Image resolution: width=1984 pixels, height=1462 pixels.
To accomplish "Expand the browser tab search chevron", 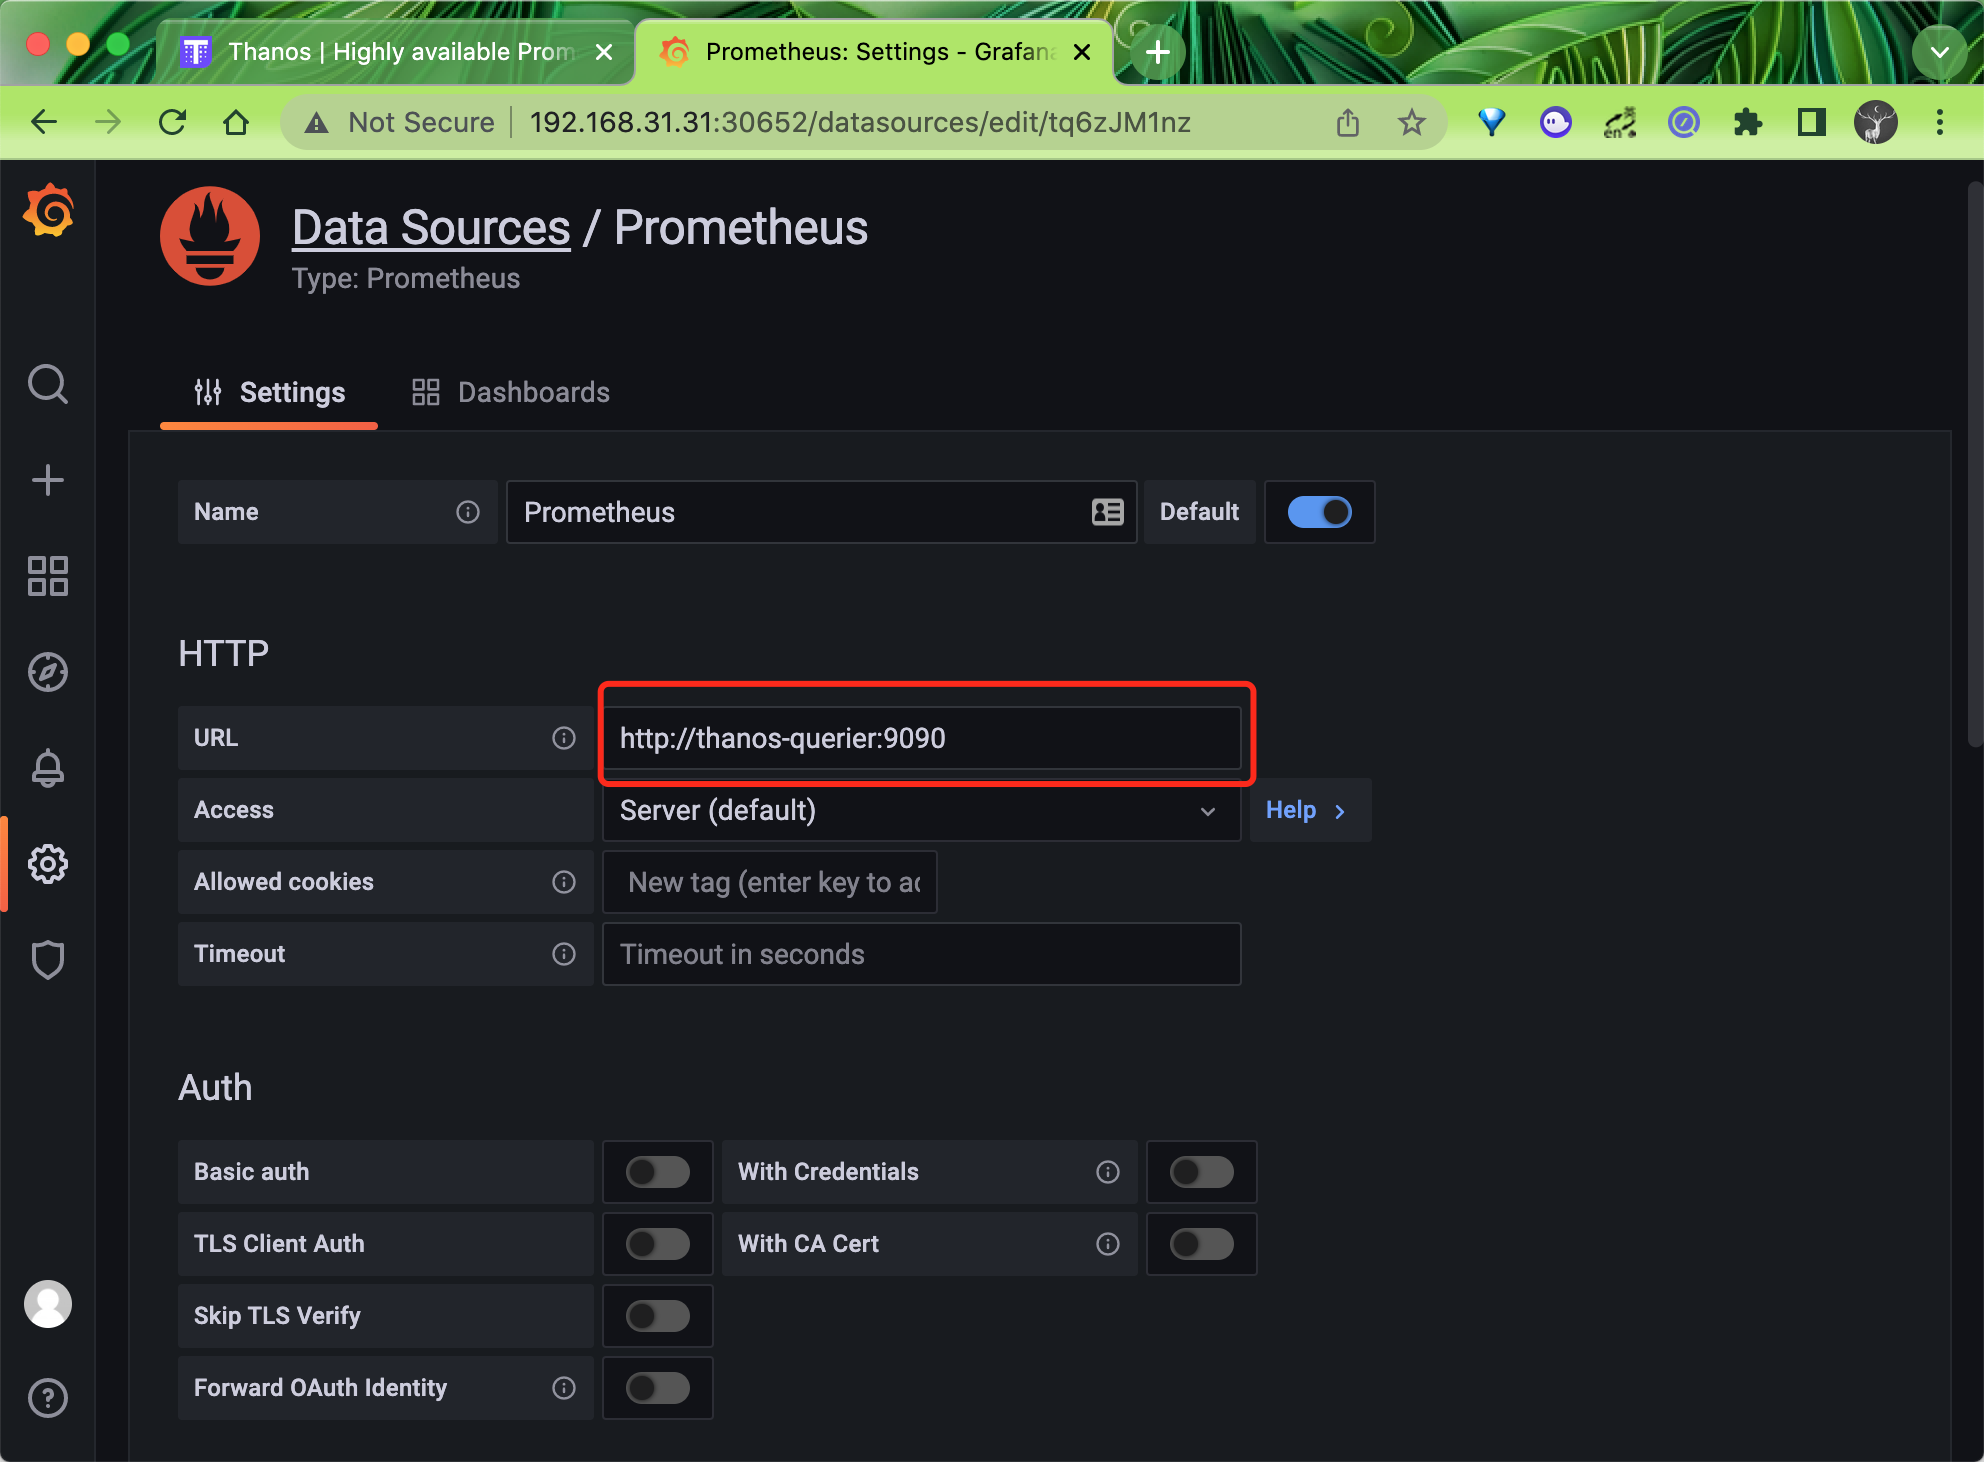I will [1939, 52].
